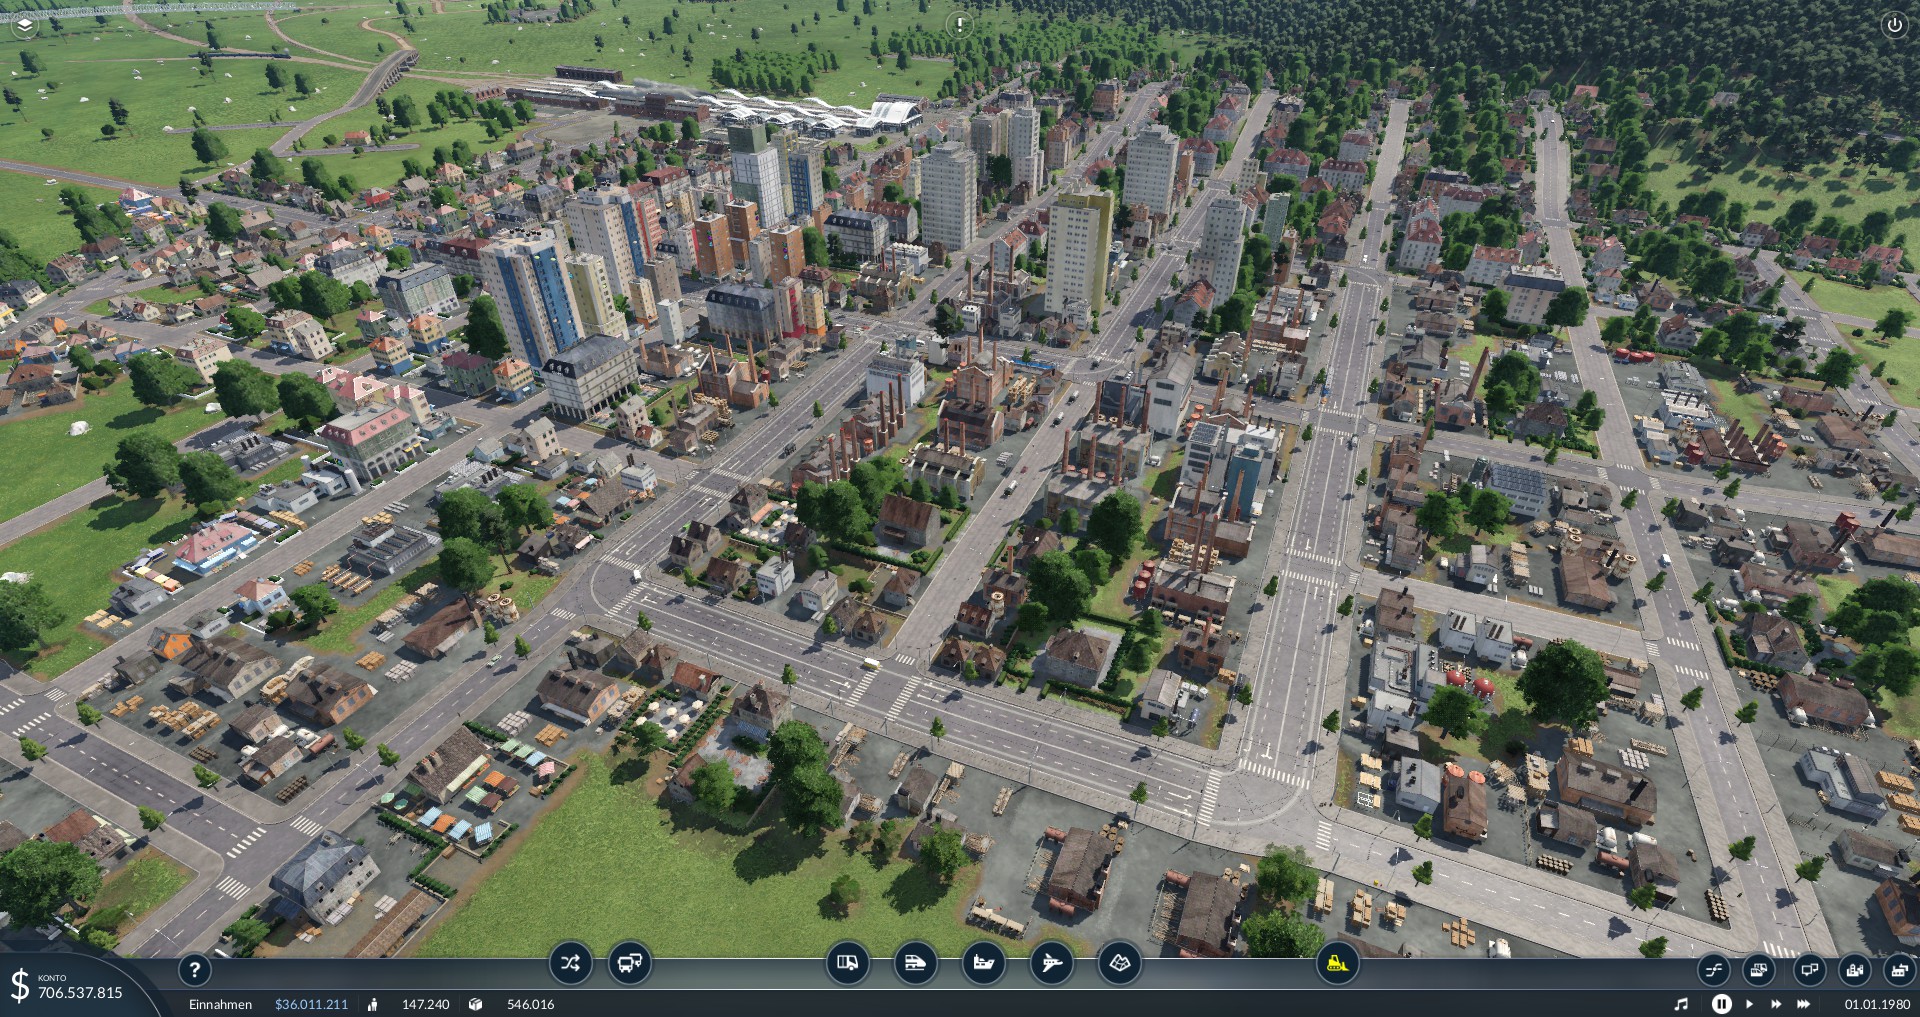Activate the yellow bulldozer tool

1336,964
